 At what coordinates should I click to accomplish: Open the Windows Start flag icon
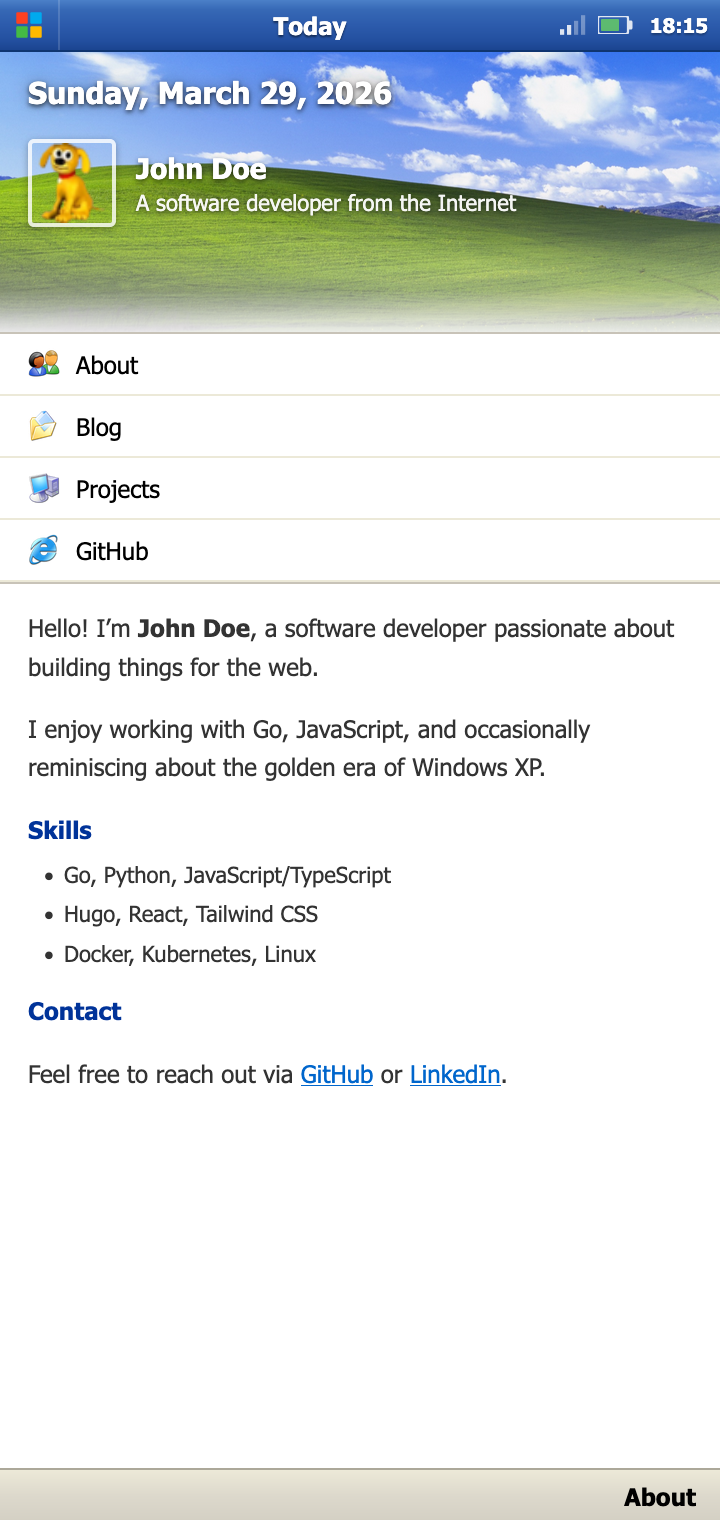29,25
